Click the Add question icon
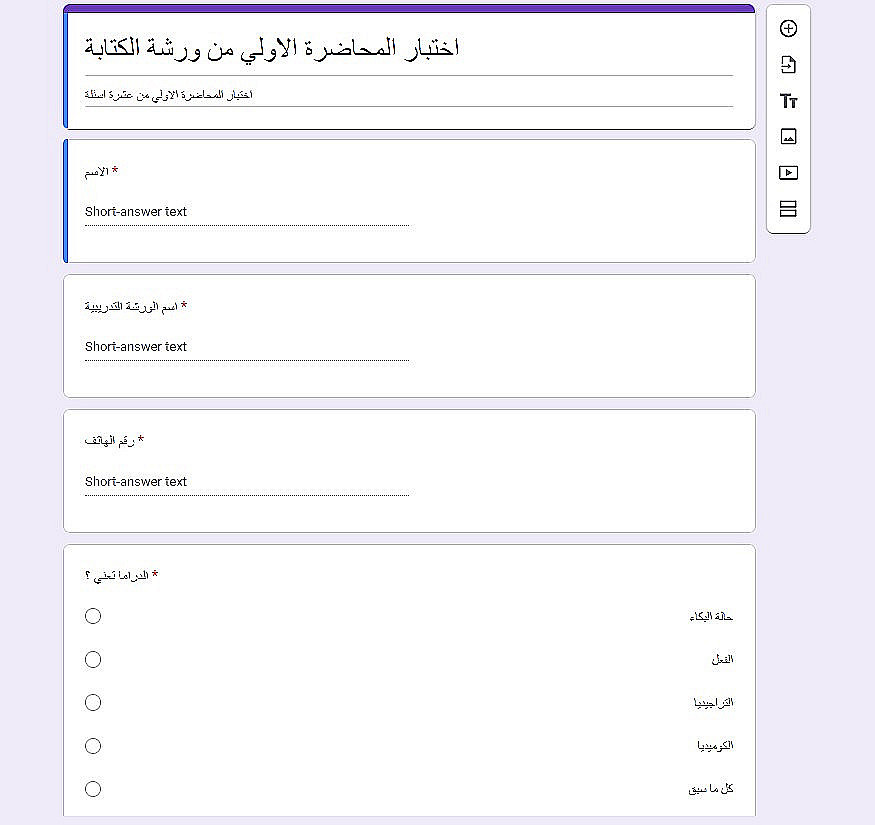The image size is (875, 825). coord(788,28)
